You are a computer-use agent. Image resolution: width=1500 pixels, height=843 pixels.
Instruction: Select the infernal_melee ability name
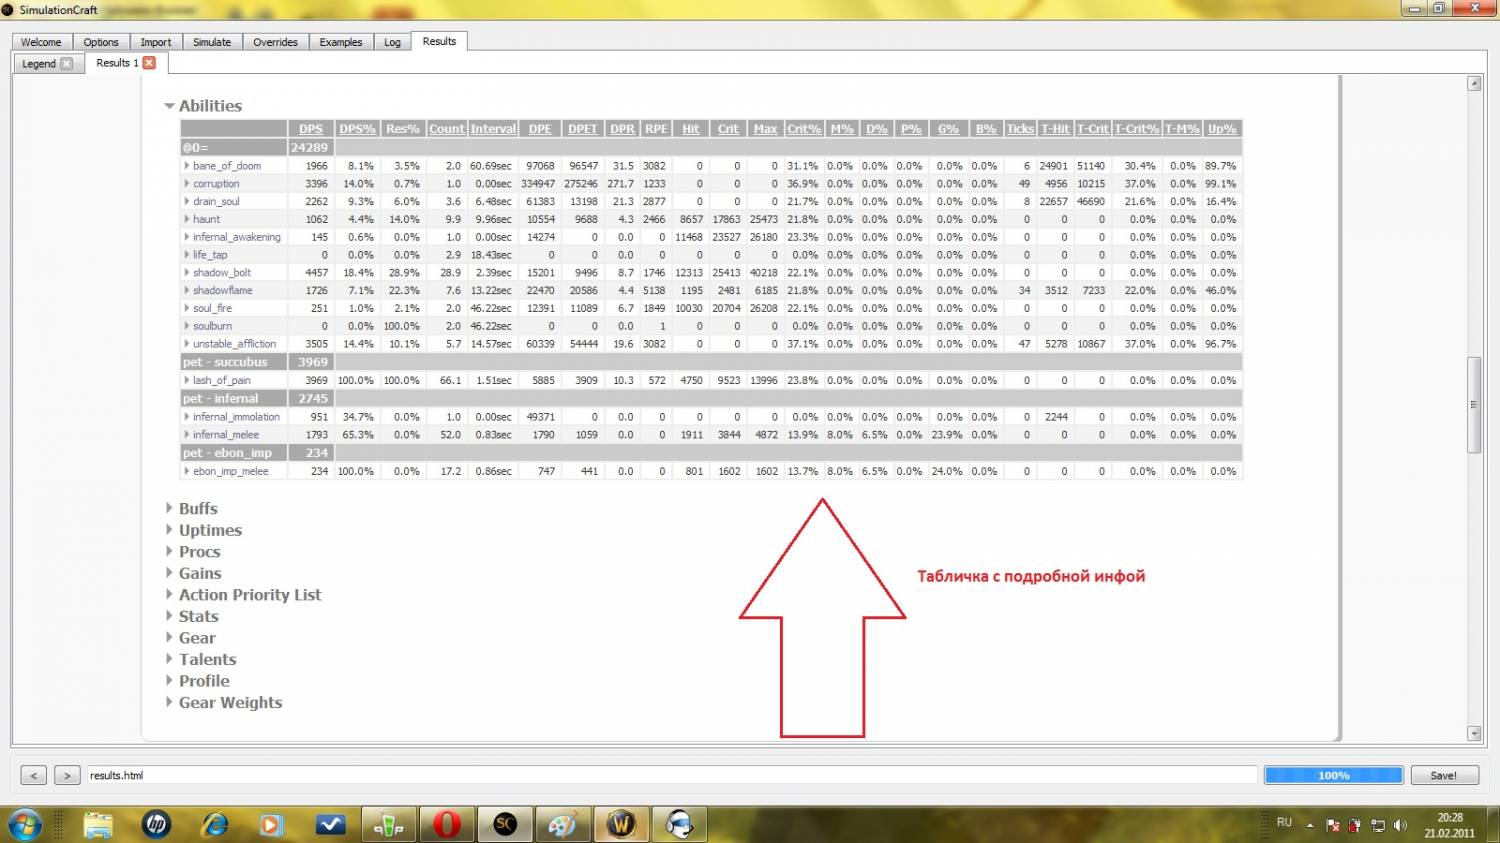226,435
